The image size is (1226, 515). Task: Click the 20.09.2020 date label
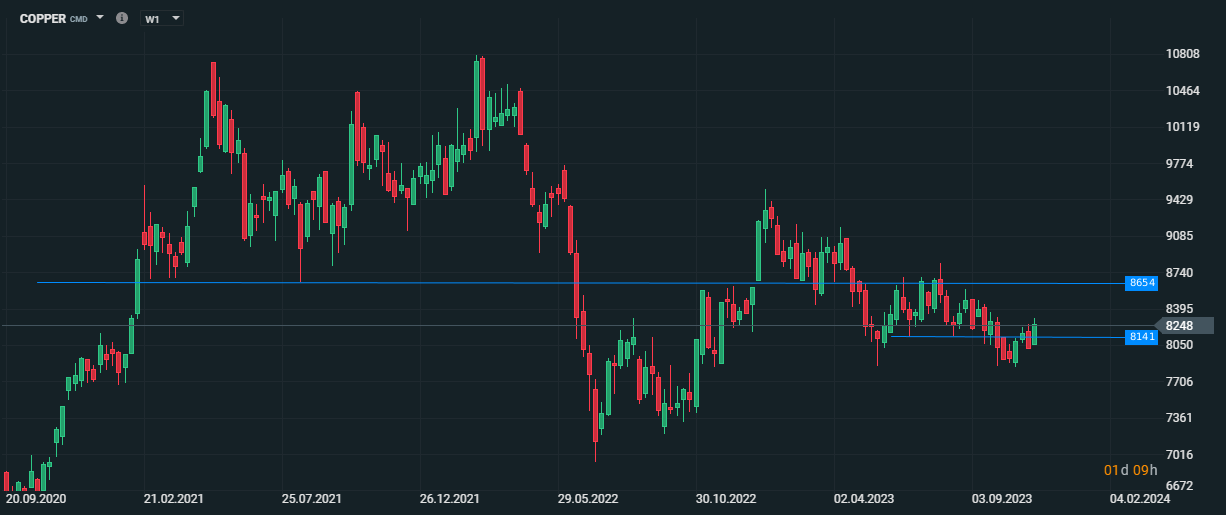click(37, 498)
